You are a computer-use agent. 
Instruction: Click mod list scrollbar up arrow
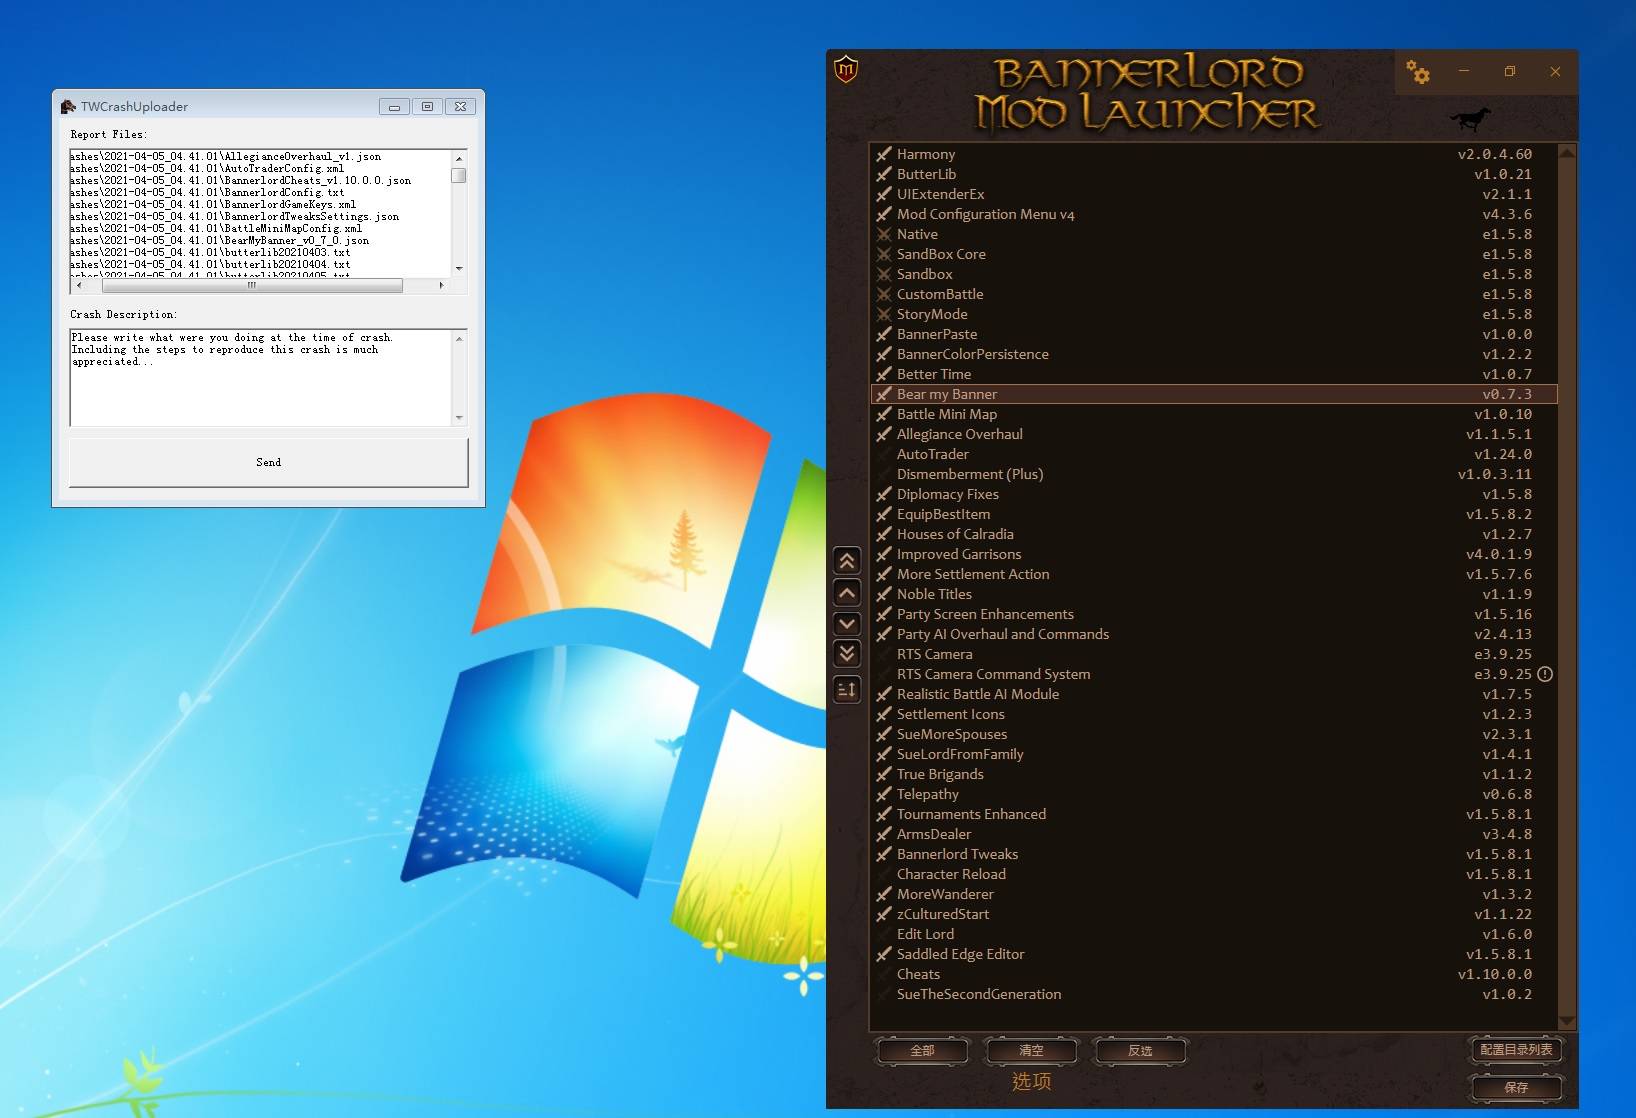click(x=1567, y=153)
